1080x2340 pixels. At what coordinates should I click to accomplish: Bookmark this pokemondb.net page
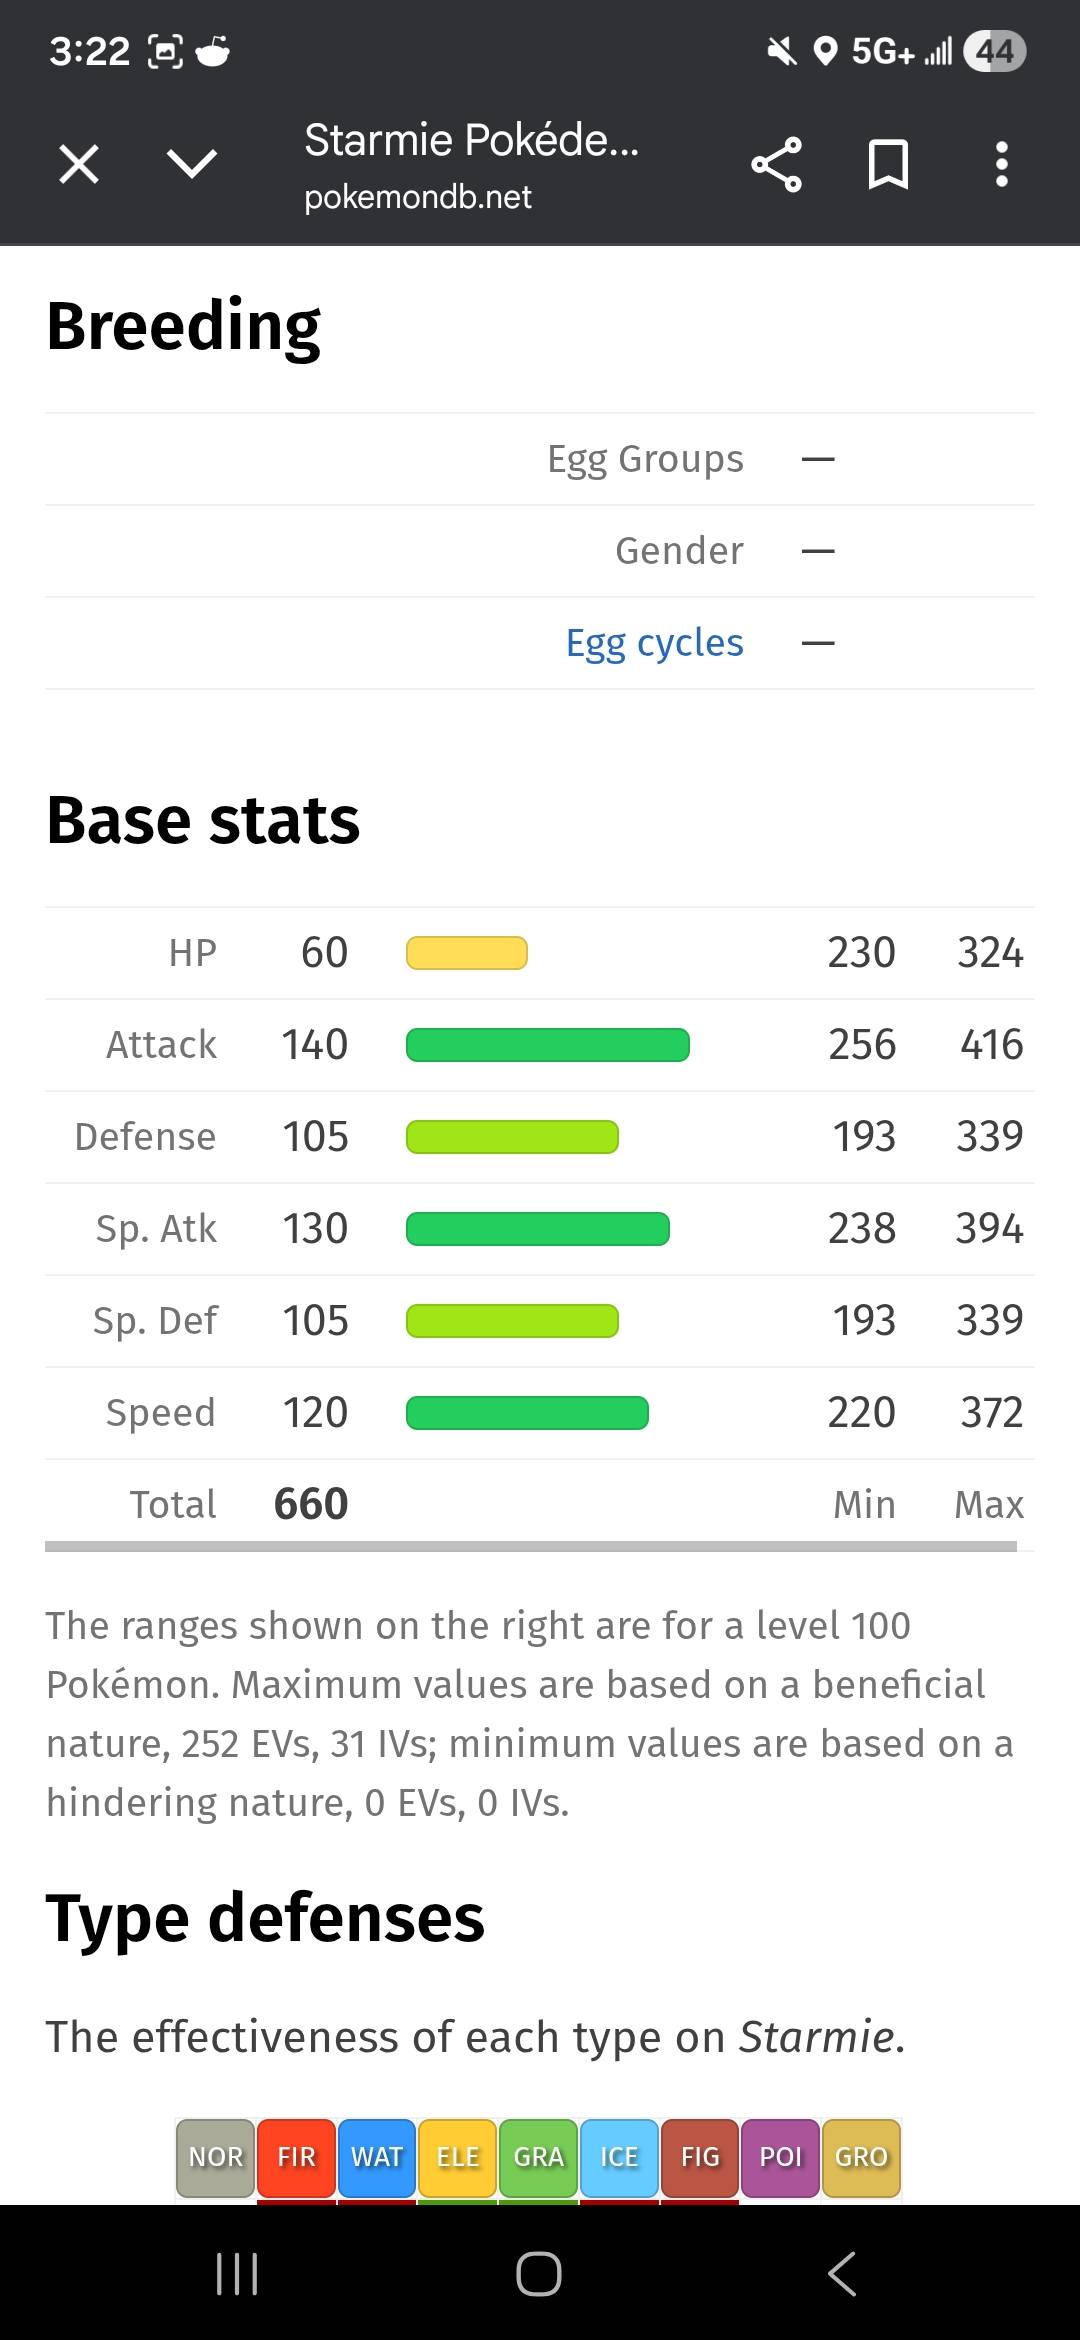(888, 164)
